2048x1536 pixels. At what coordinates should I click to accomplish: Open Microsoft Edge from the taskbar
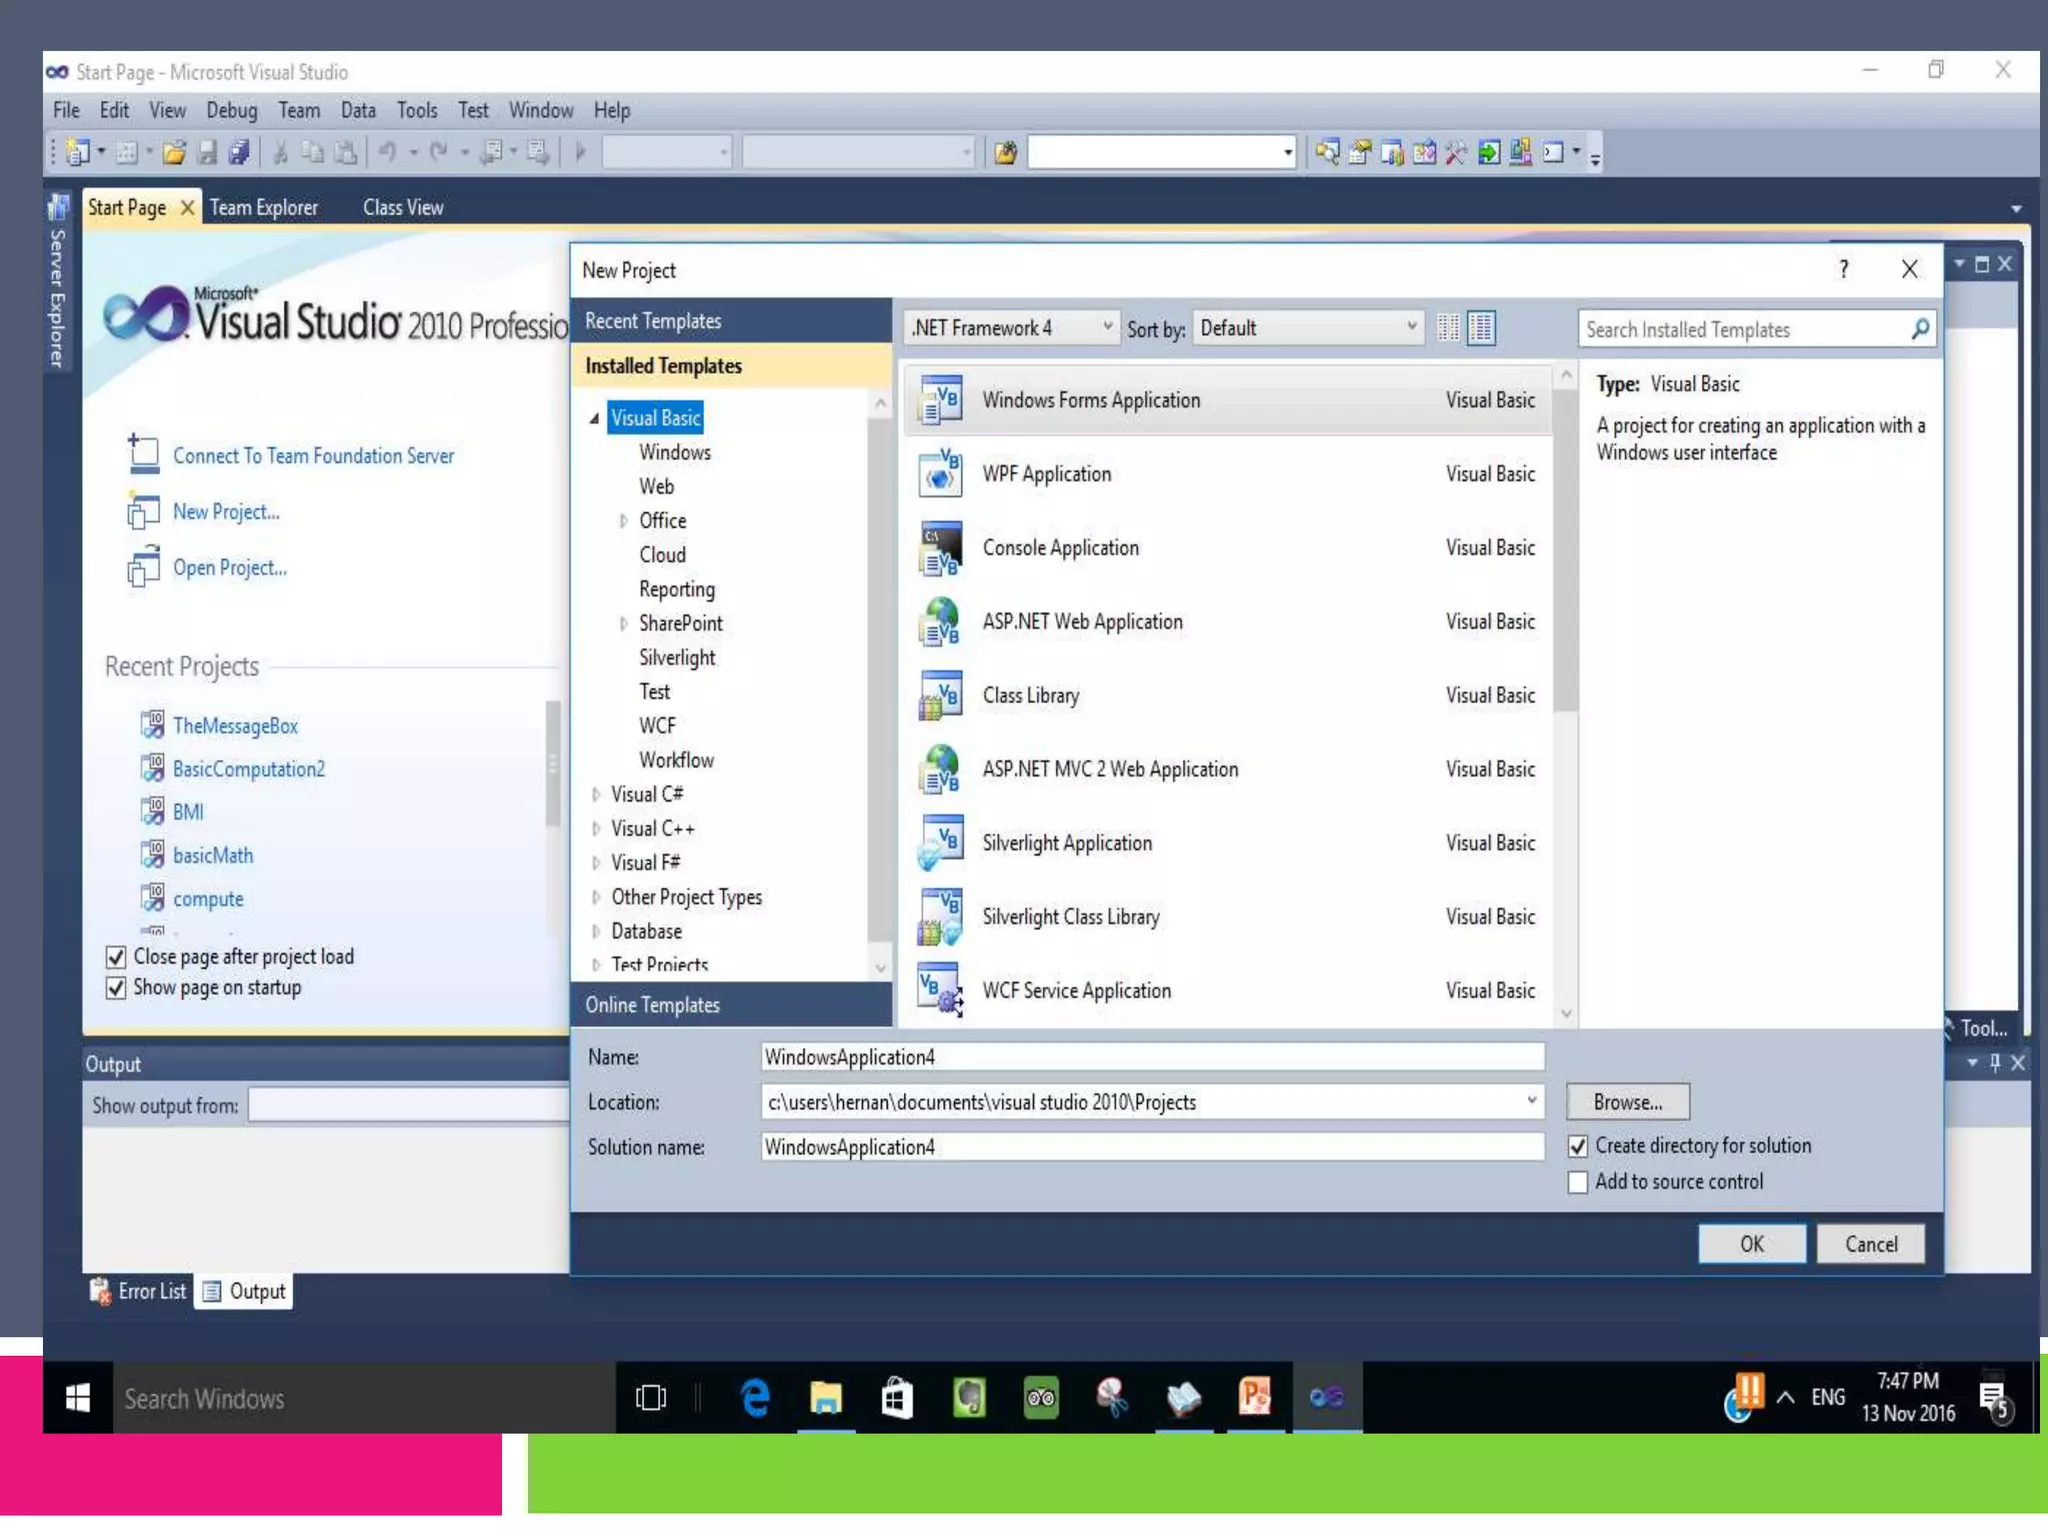pyautogui.click(x=755, y=1397)
